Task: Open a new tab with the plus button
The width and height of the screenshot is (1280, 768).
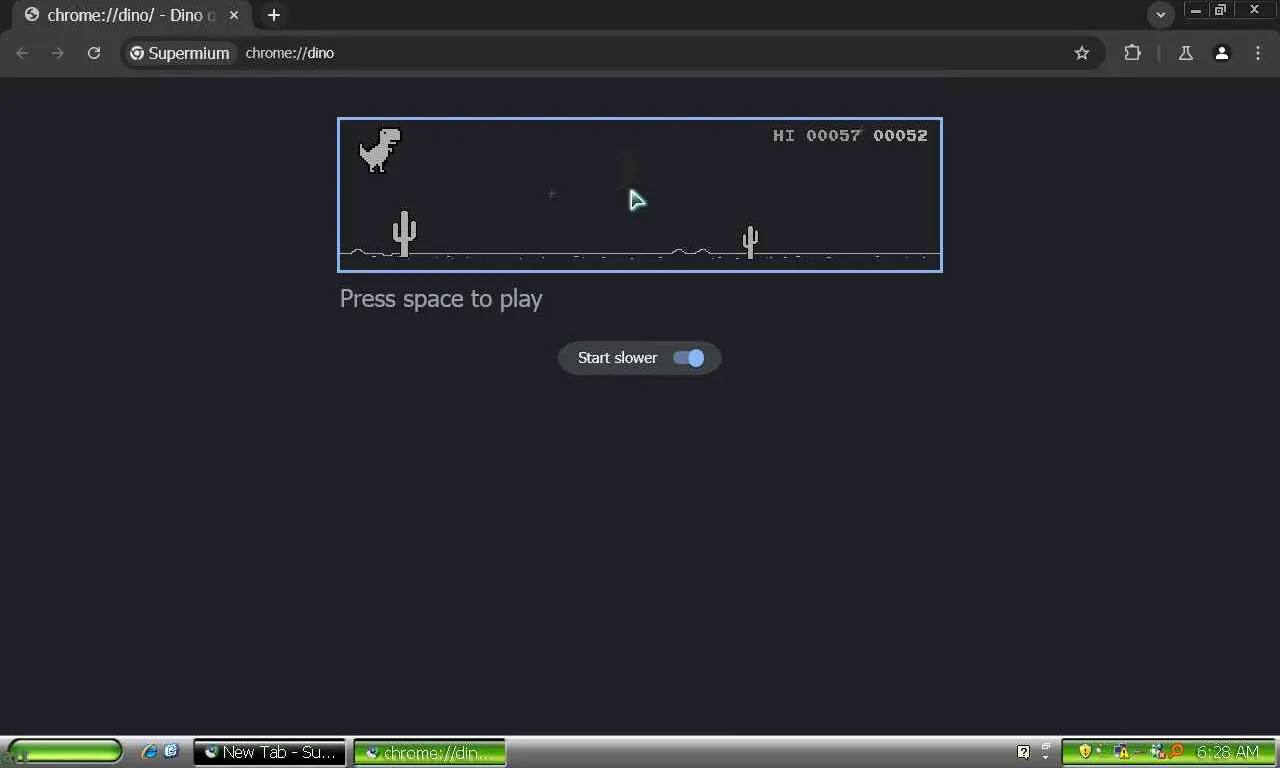Action: click(274, 15)
